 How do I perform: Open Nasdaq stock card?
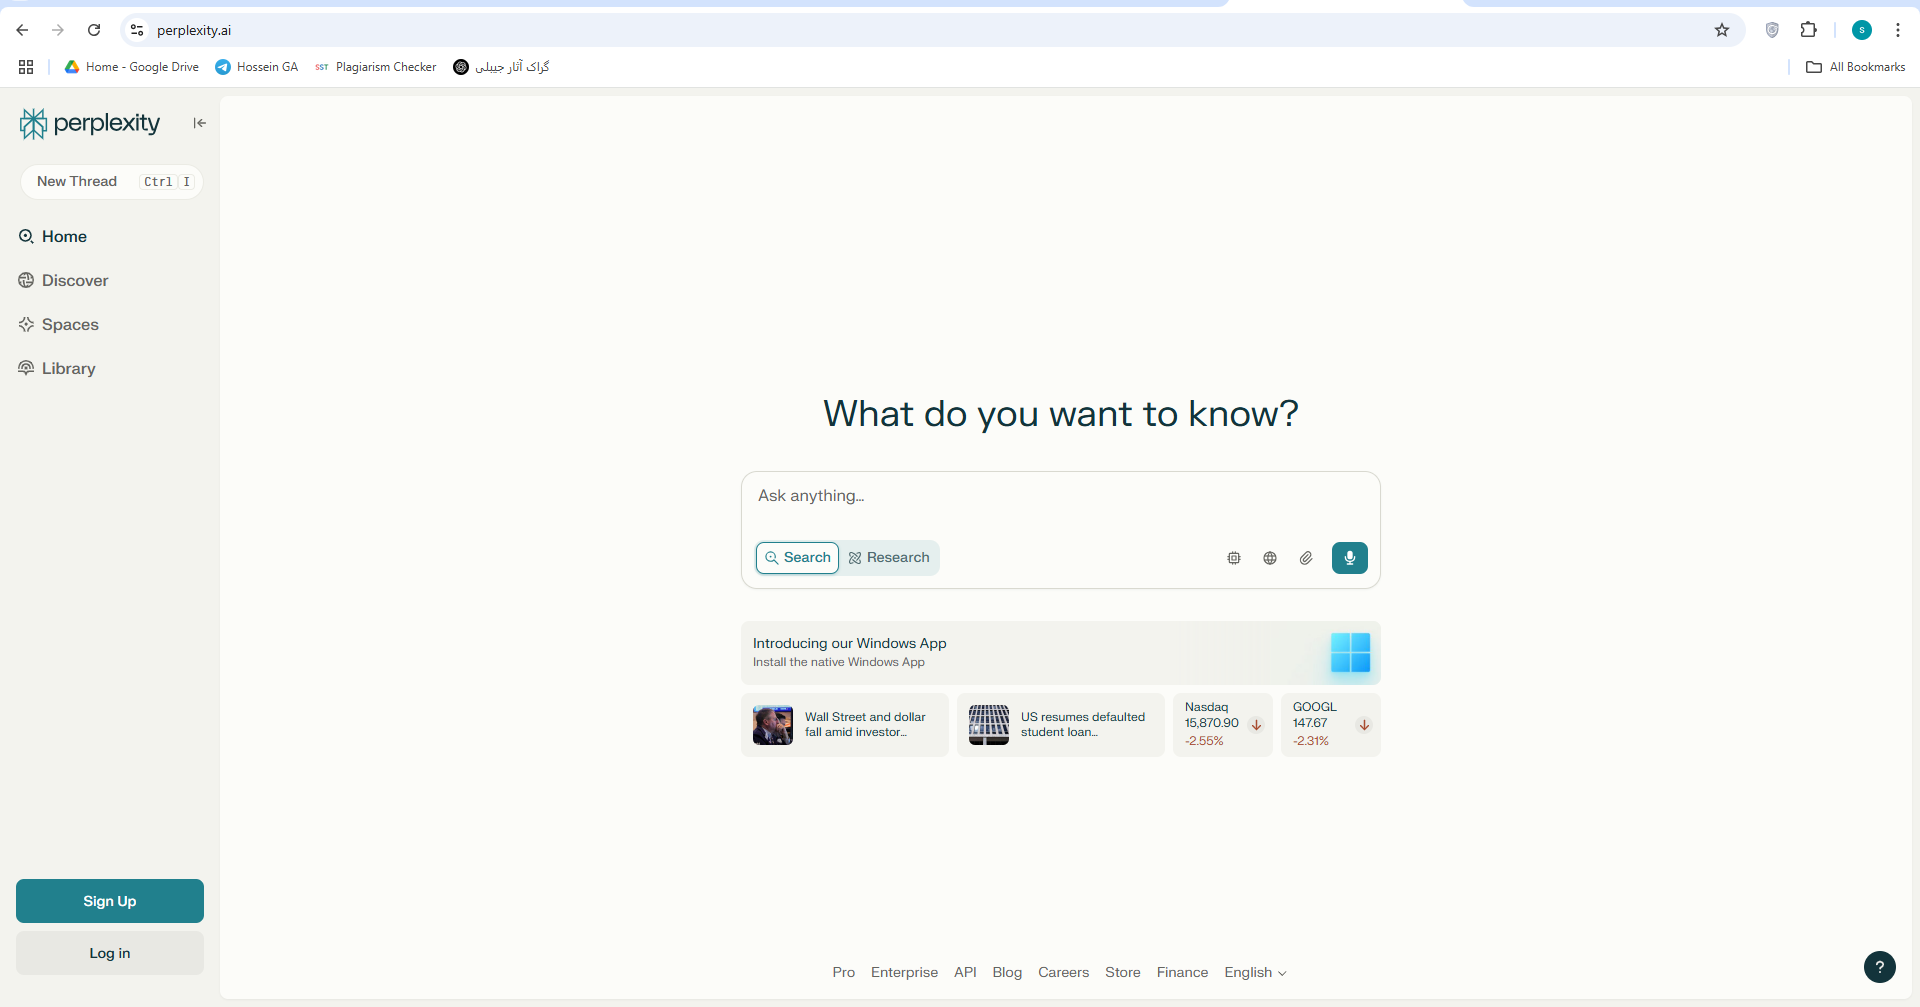pos(1223,725)
